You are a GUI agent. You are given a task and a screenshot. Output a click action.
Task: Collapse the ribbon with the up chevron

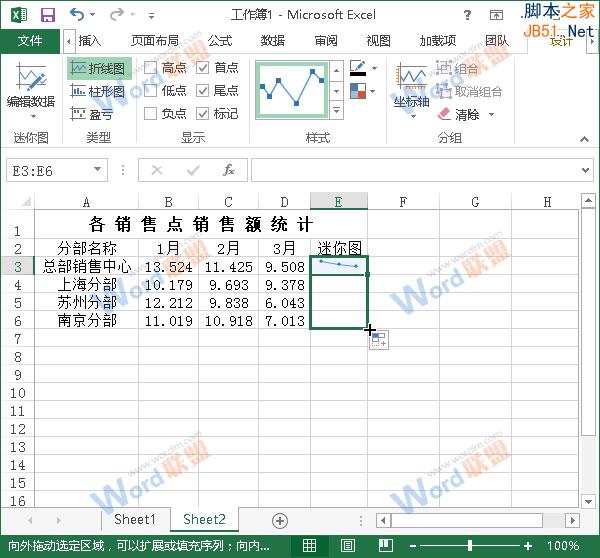[x=584, y=139]
